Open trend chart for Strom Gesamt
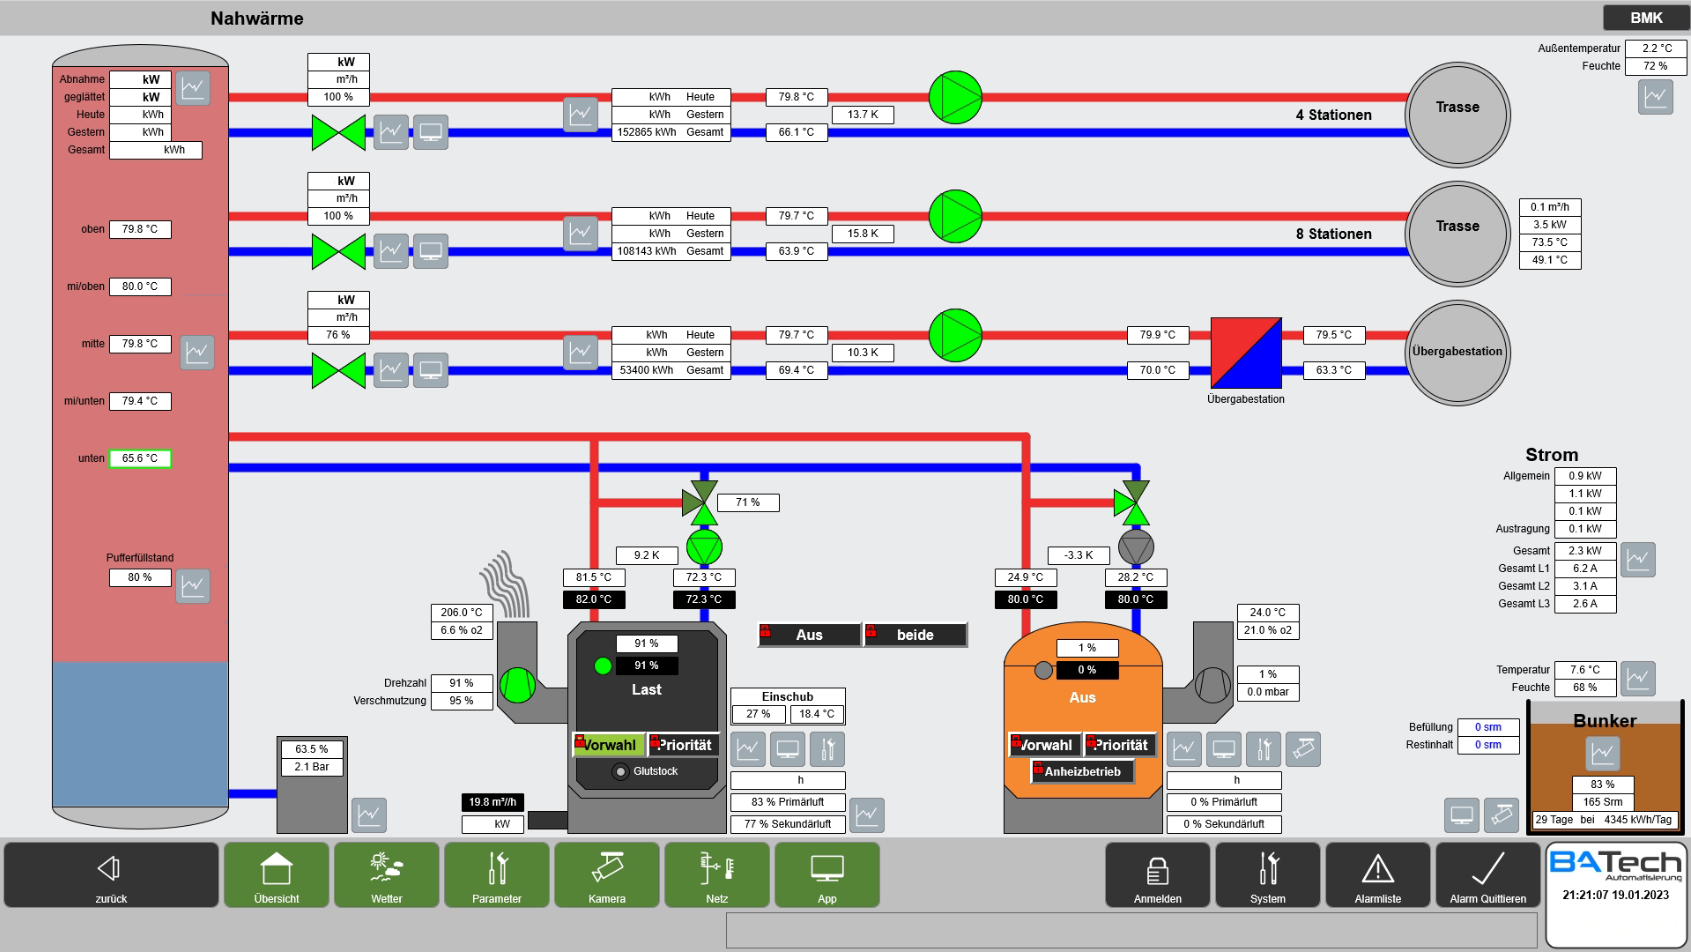Viewport: 1691px width, 952px height. (1638, 560)
